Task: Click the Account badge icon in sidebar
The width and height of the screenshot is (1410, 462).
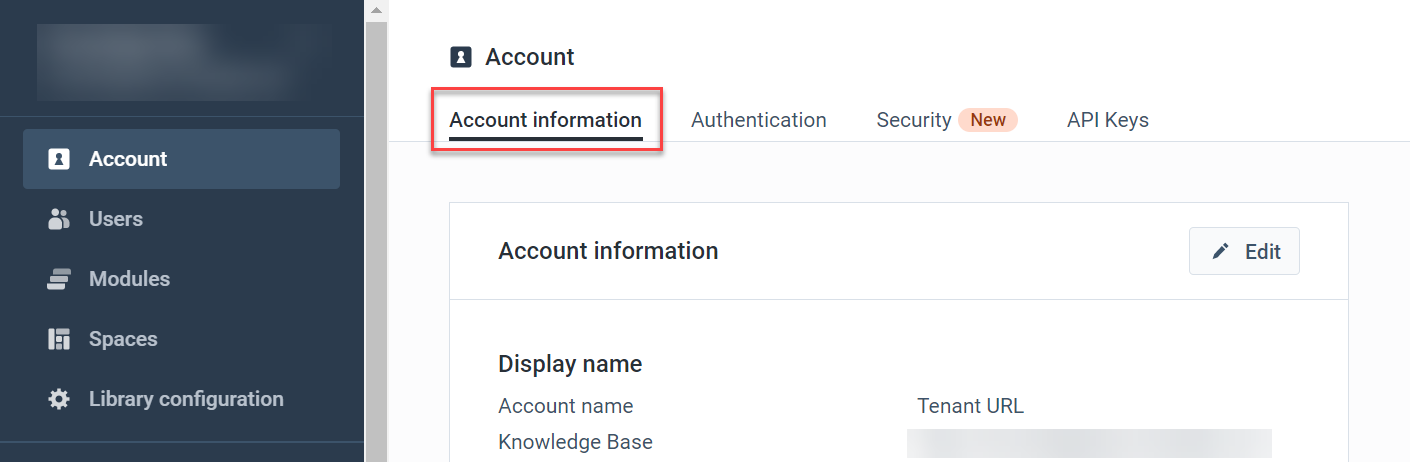Action: 59,159
